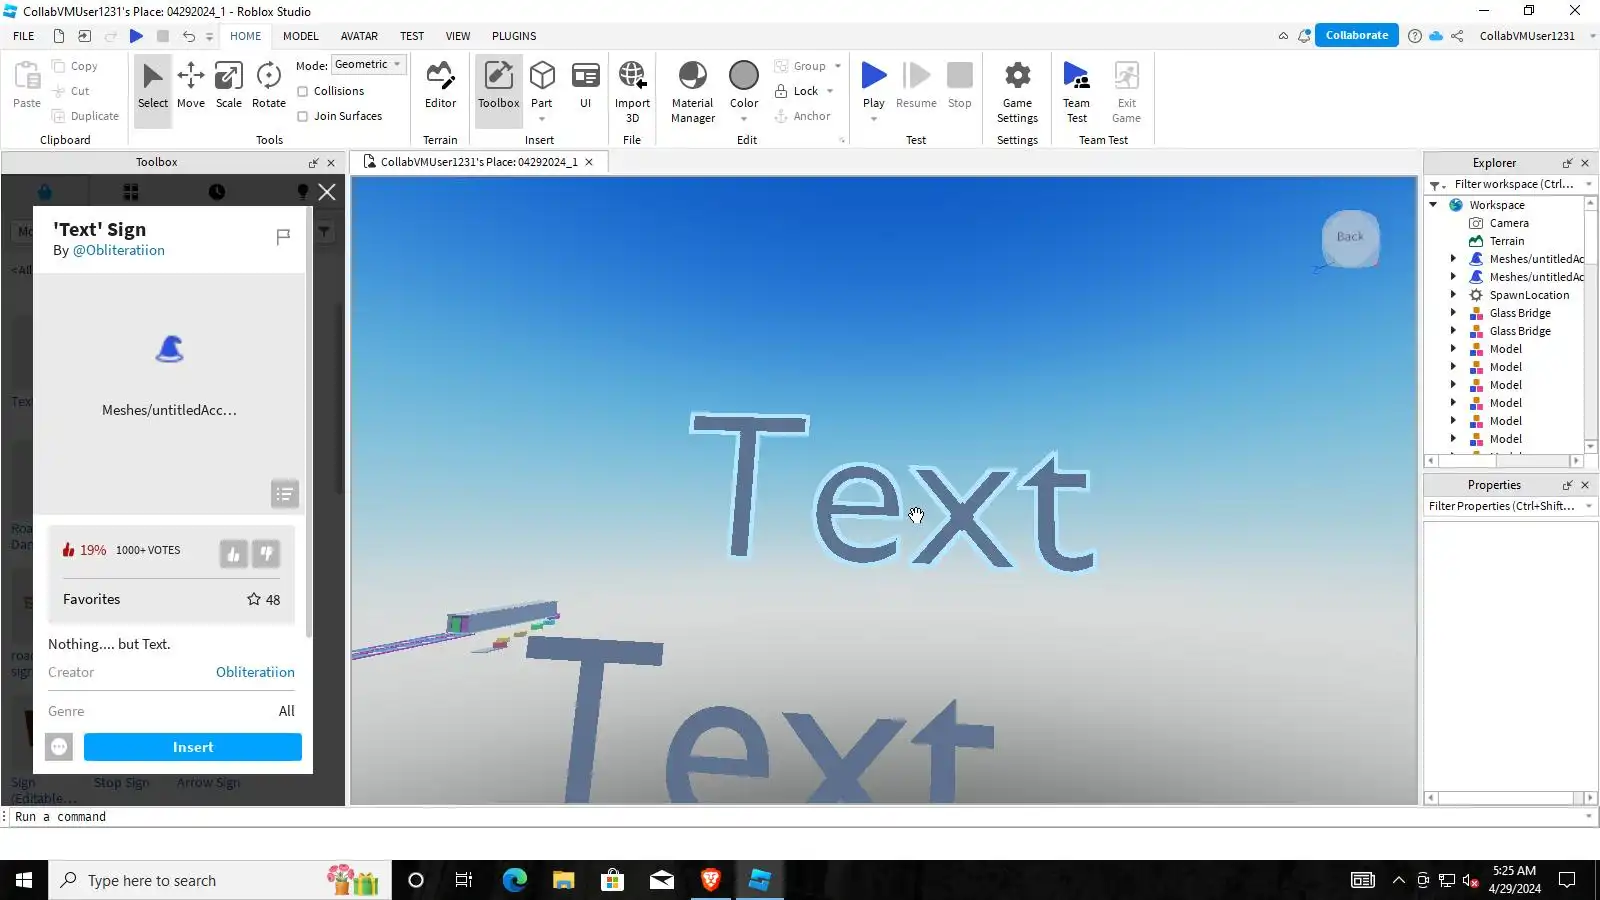Start a Team Test

(1076, 91)
